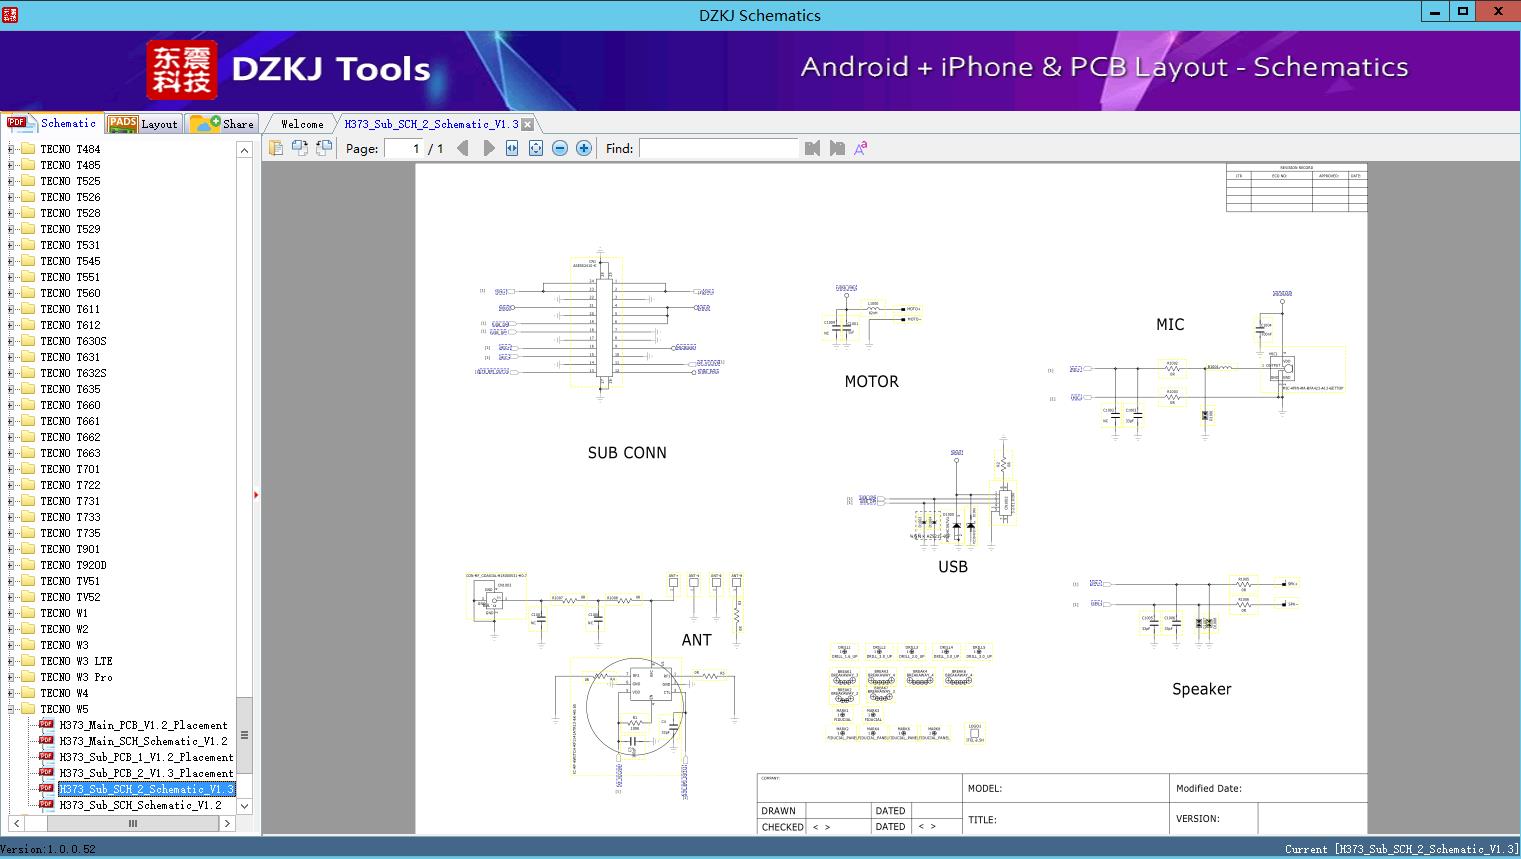Switch to the Welcome document tab
1521x859 pixels.
point(302,124)
